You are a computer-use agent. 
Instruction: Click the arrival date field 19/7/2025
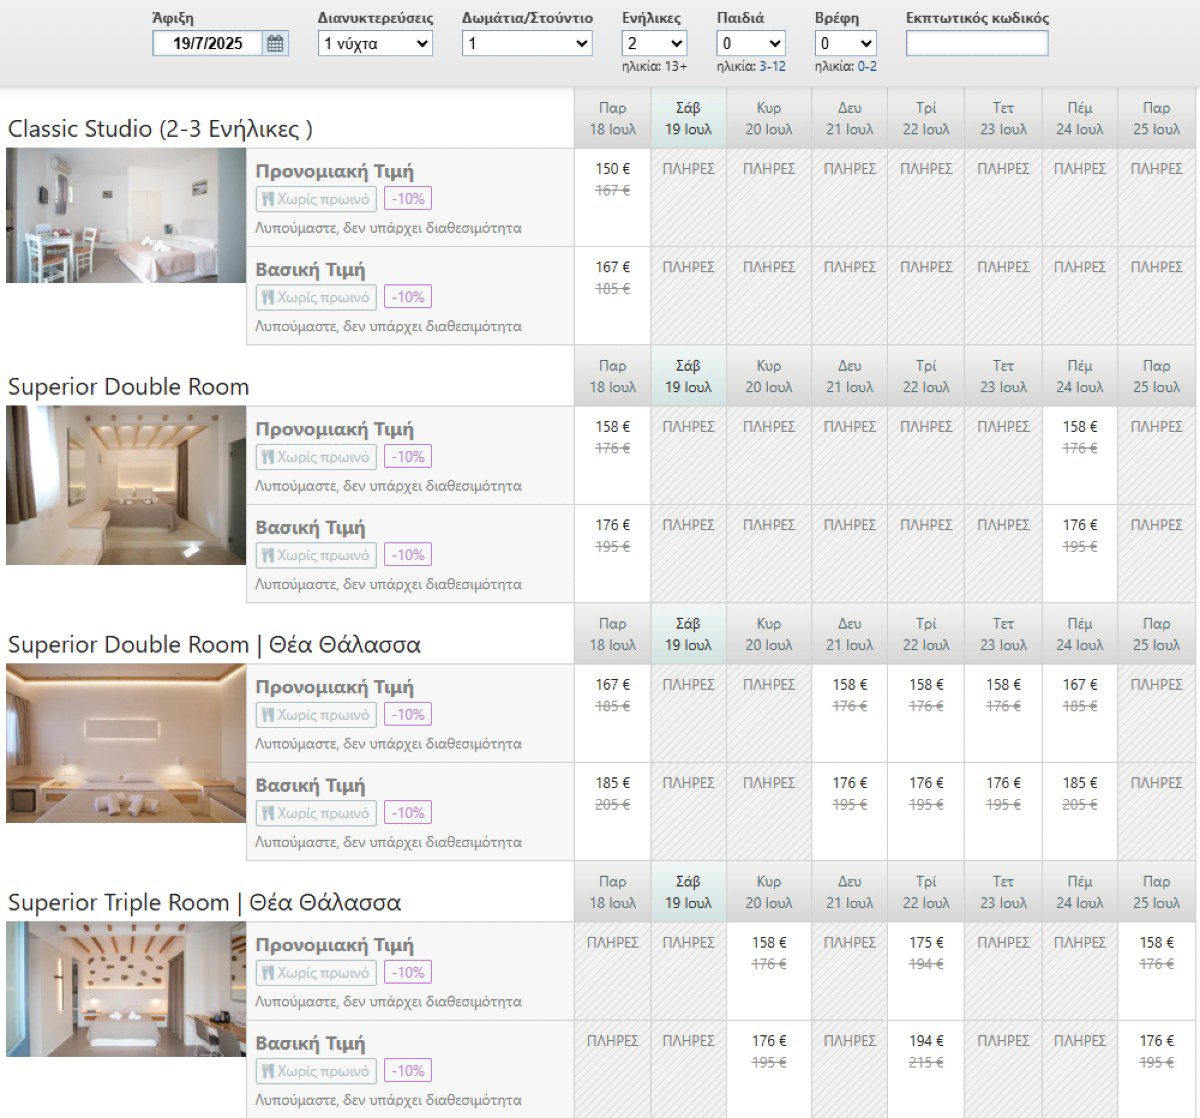(x=208, y=44)
